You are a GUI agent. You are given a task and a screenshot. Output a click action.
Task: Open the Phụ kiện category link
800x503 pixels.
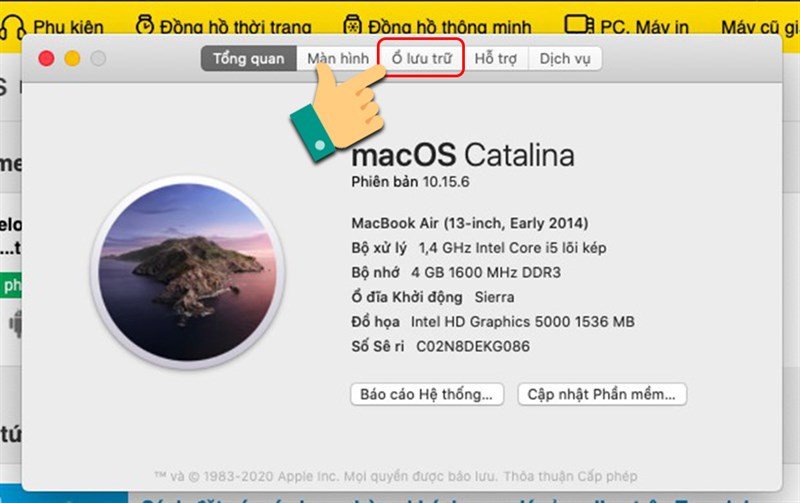click(68, 27)
